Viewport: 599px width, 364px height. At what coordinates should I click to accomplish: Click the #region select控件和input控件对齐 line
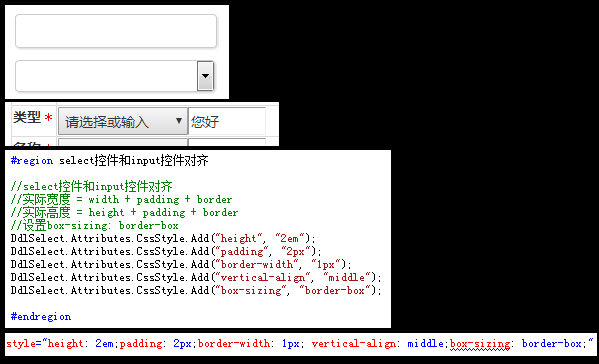(109, 160)
